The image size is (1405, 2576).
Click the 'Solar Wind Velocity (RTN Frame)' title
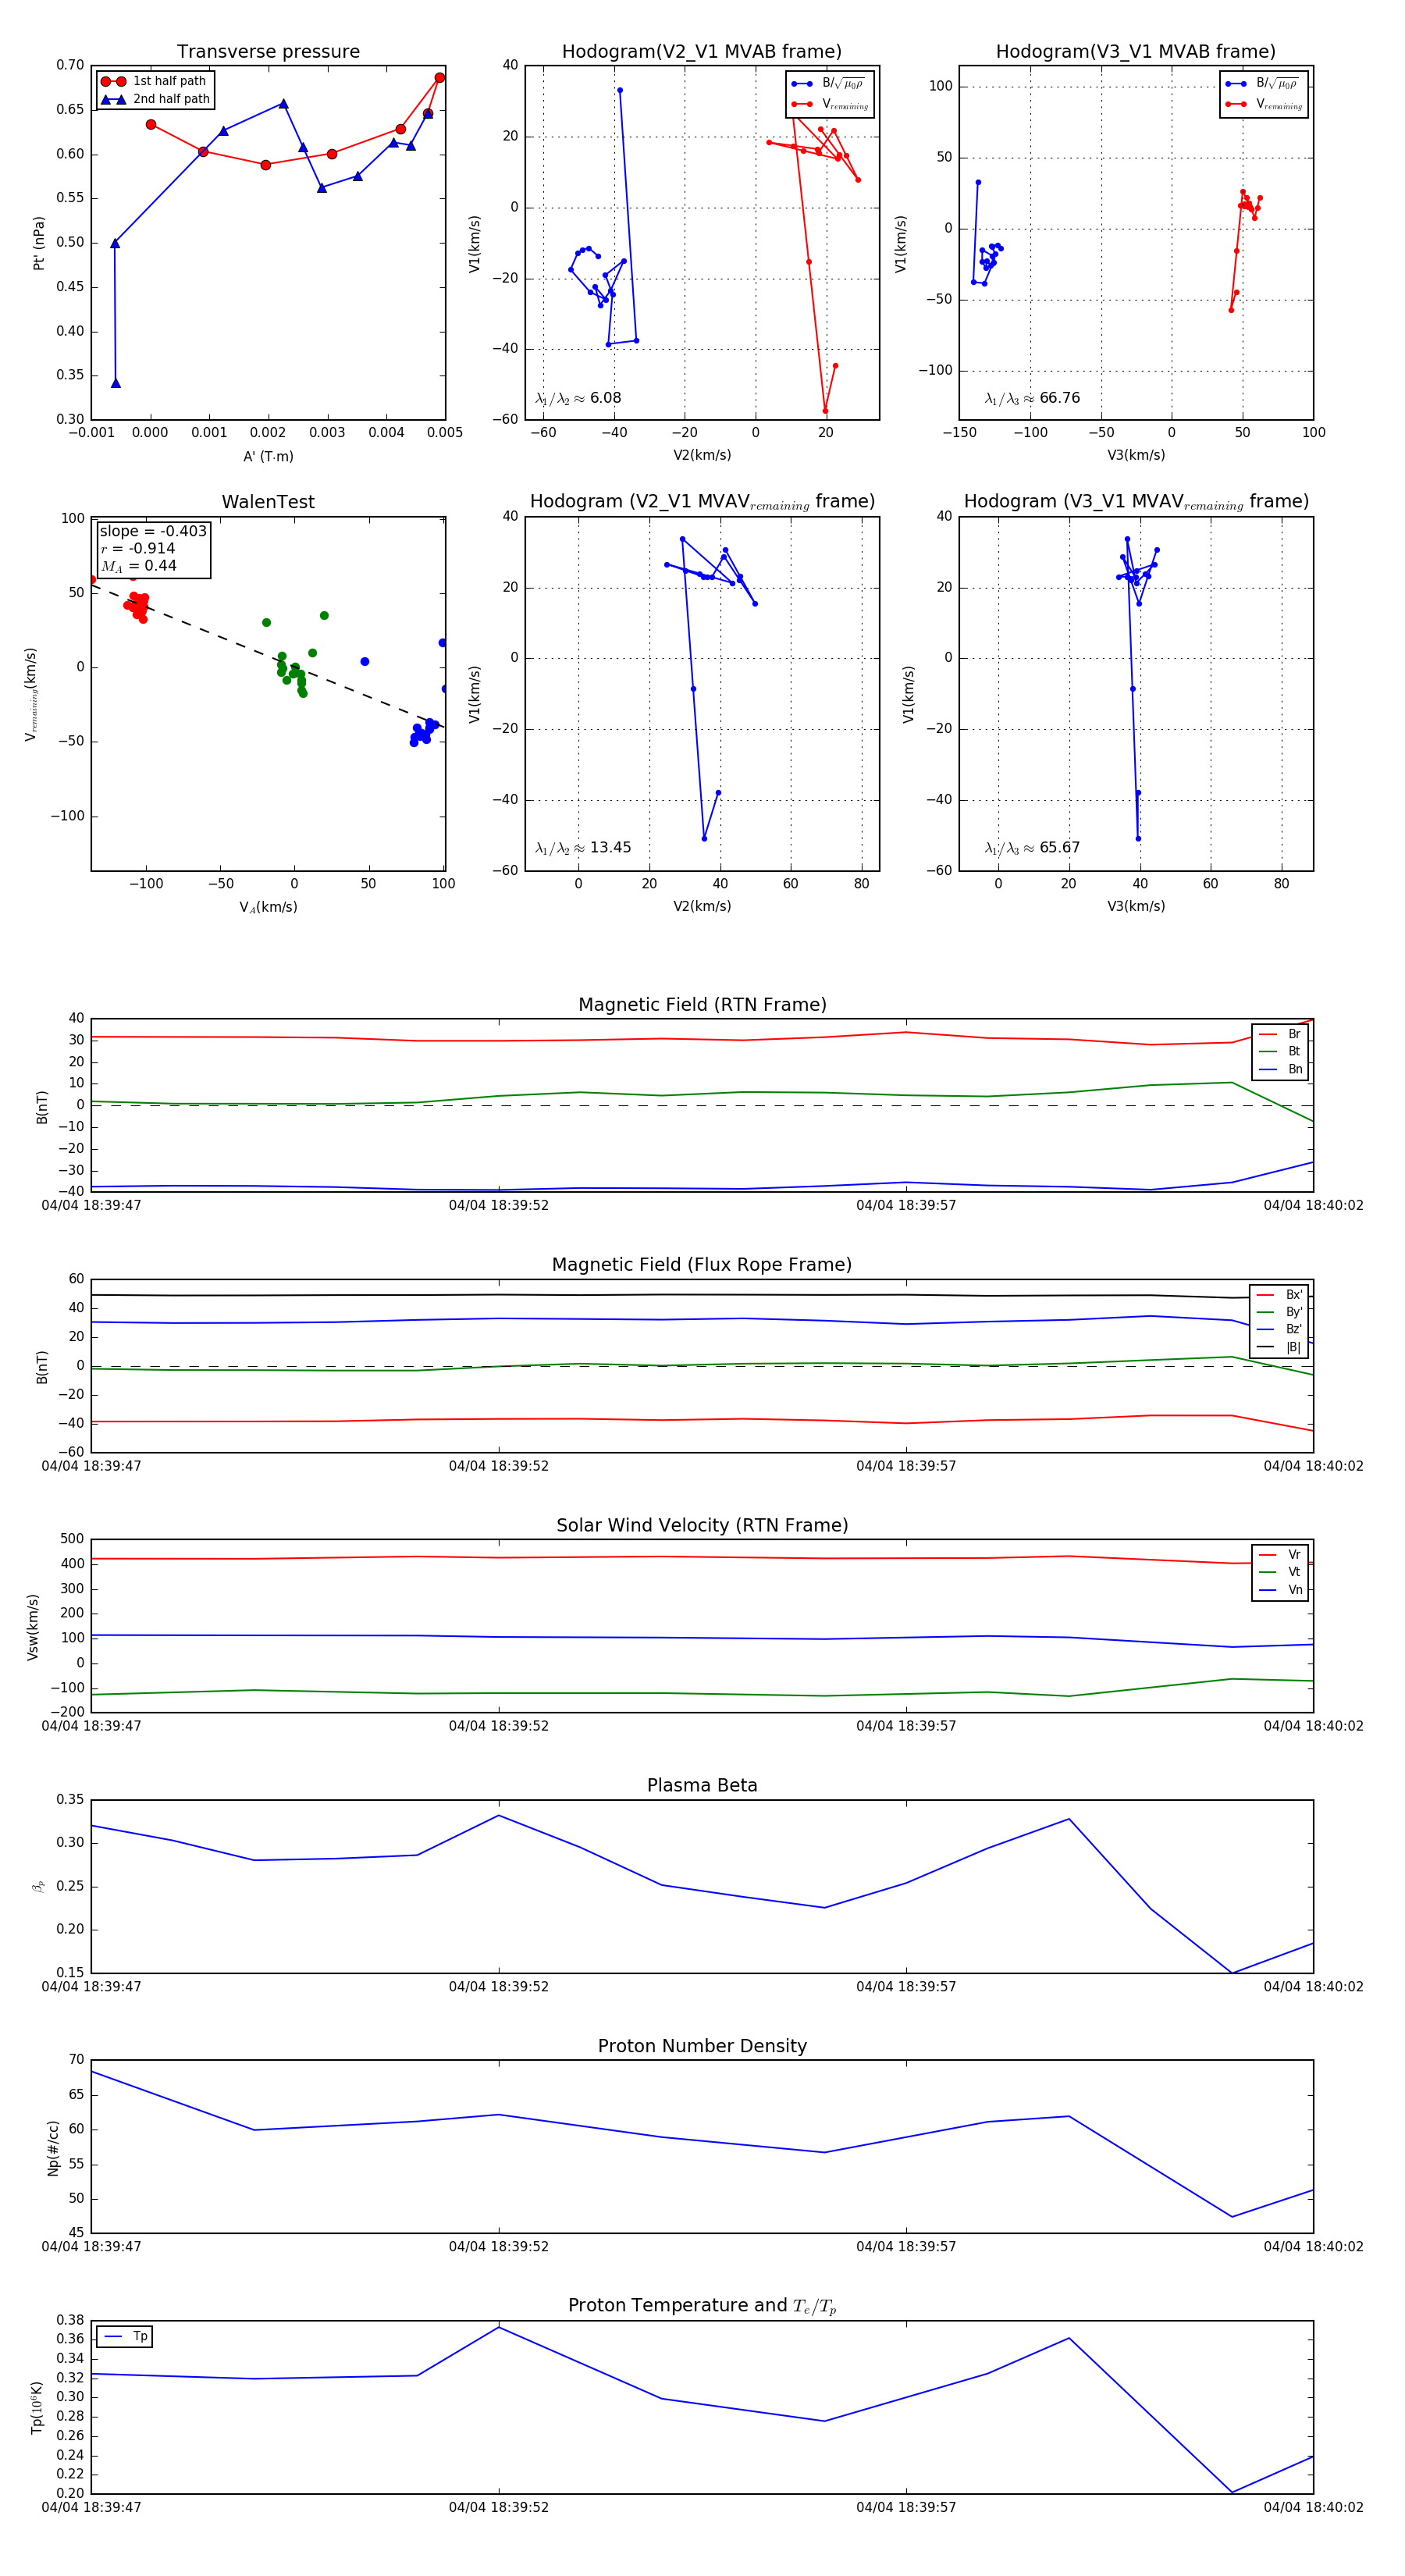tap(702, 1525)
